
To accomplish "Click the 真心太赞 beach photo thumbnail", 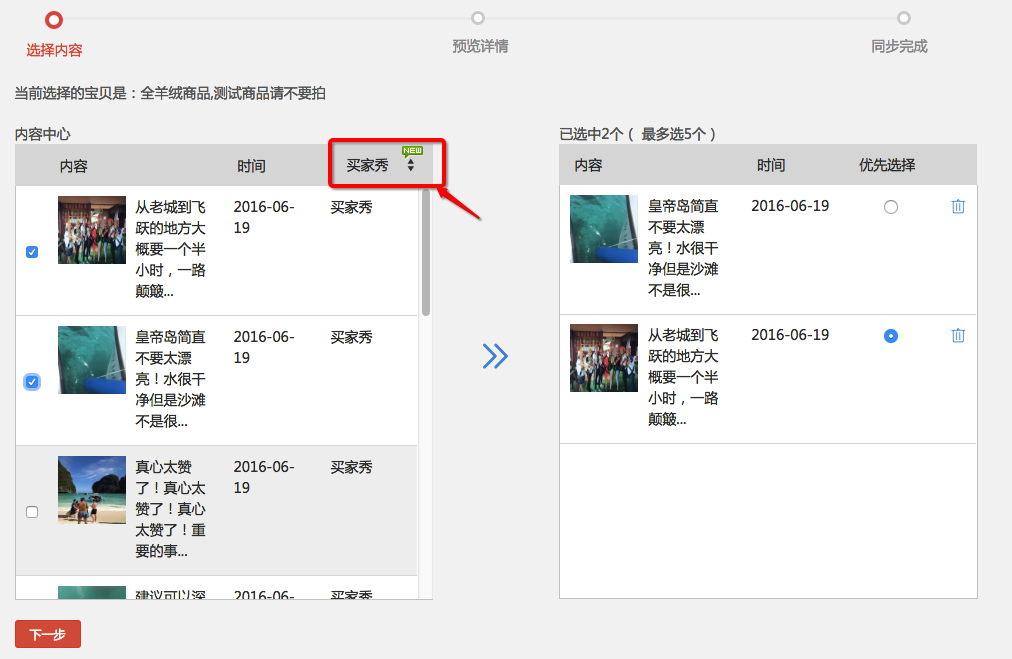I will (x=91, y=489).
